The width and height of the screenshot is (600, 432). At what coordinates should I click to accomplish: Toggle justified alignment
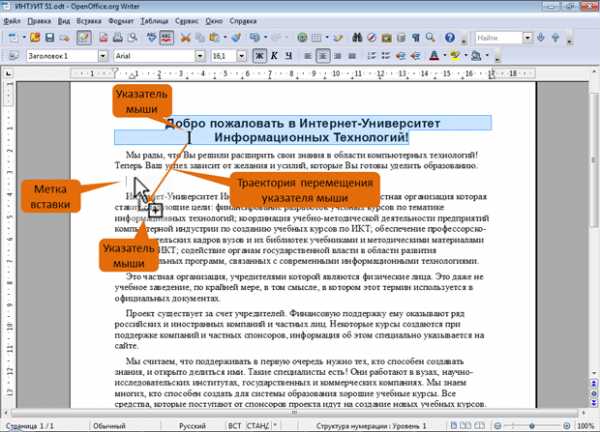click(352, 56)
